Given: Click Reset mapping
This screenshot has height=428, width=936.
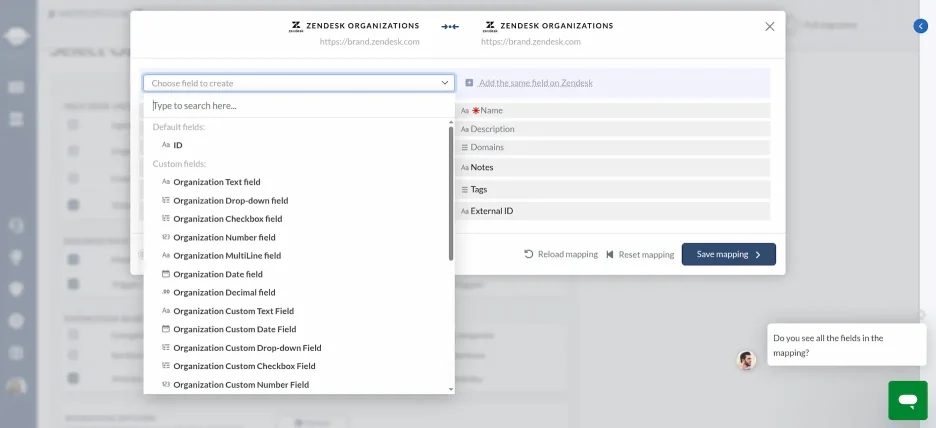Looking at the screenshot, I should [x=640, y=254].
